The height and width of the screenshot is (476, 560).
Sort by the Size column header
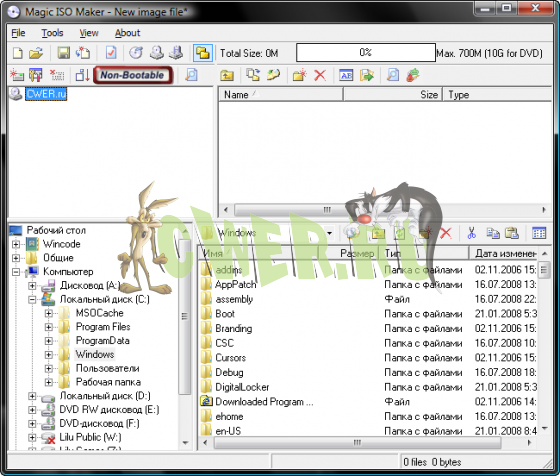393,95
